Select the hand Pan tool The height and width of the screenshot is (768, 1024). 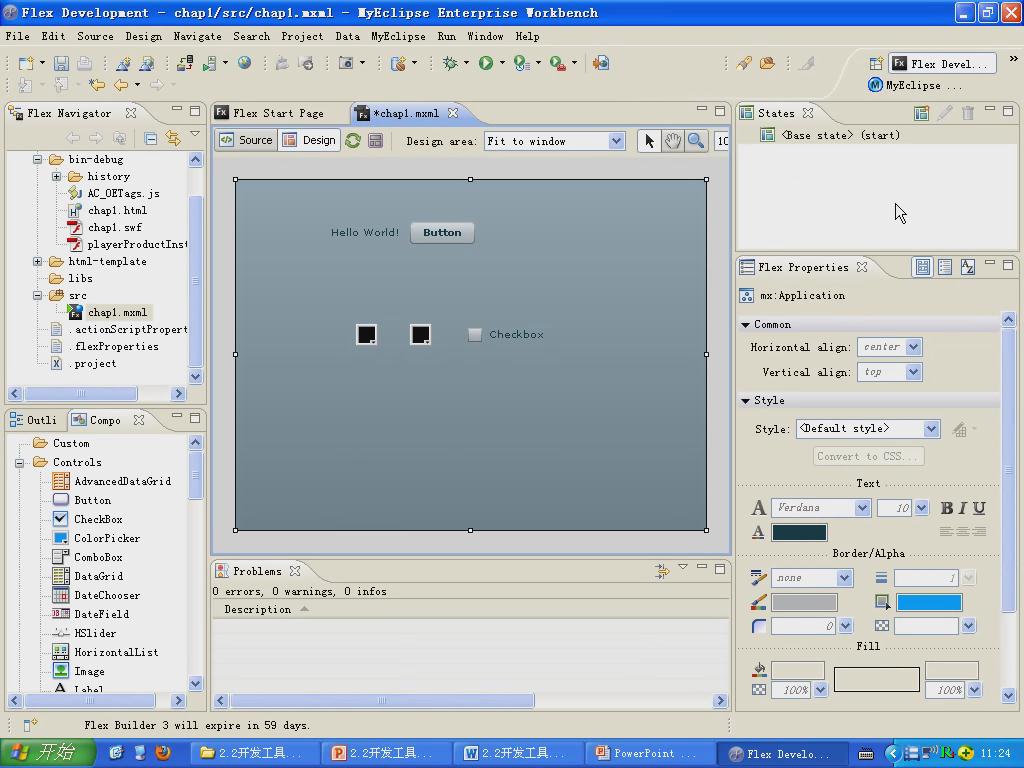[x=673, y=141]
